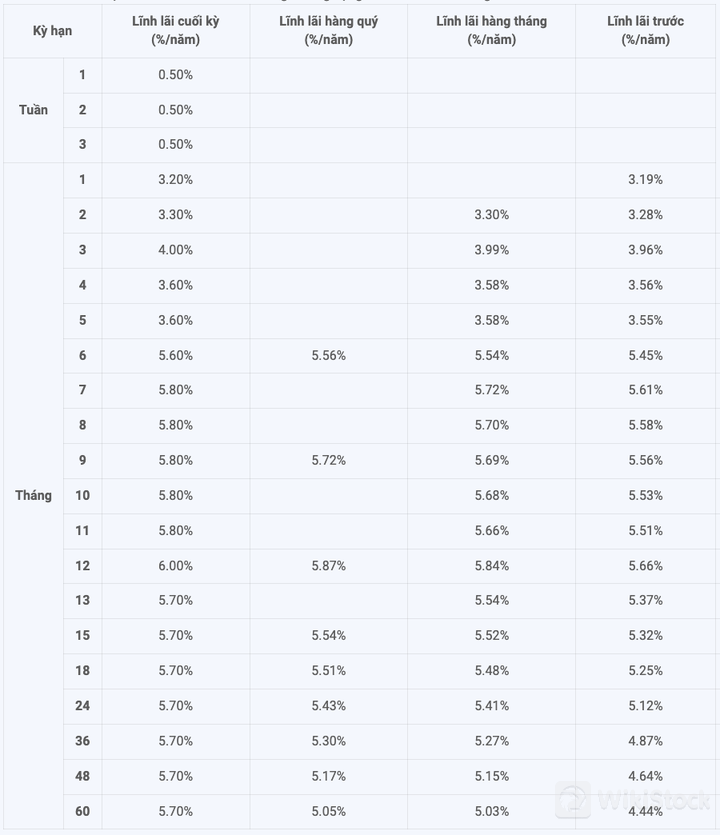Click the 5.03% monthly interest cell
Screen dimensions: 720x835
click(x=491, y=811)
